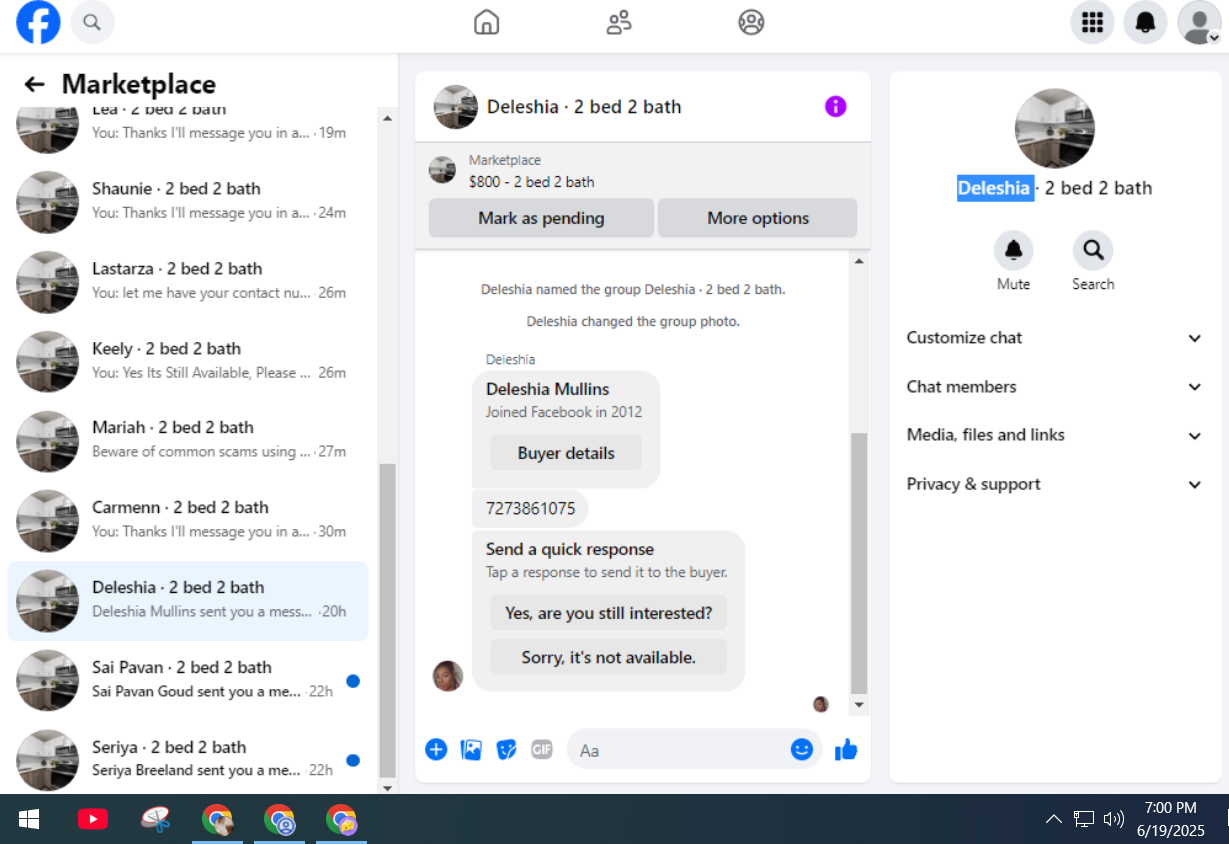
Task: Click the sender avatar beside quick response
Action: pos(448,676)
